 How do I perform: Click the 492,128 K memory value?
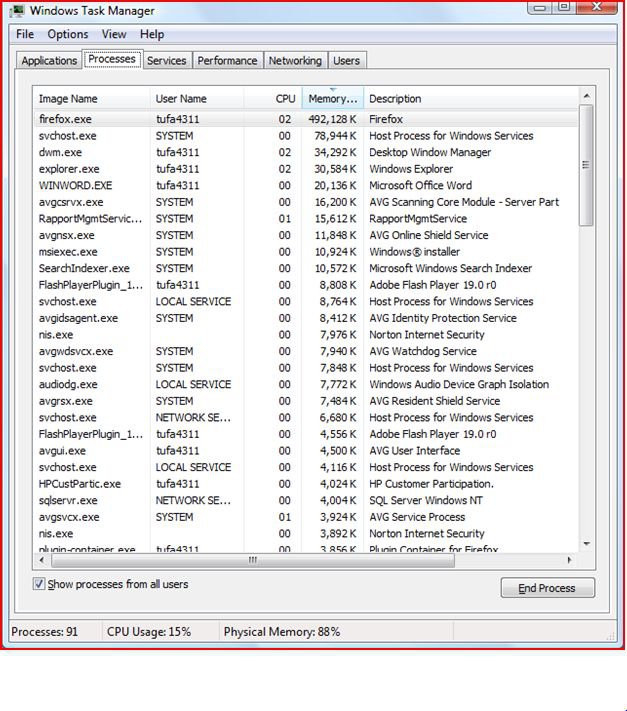point(332,119)
